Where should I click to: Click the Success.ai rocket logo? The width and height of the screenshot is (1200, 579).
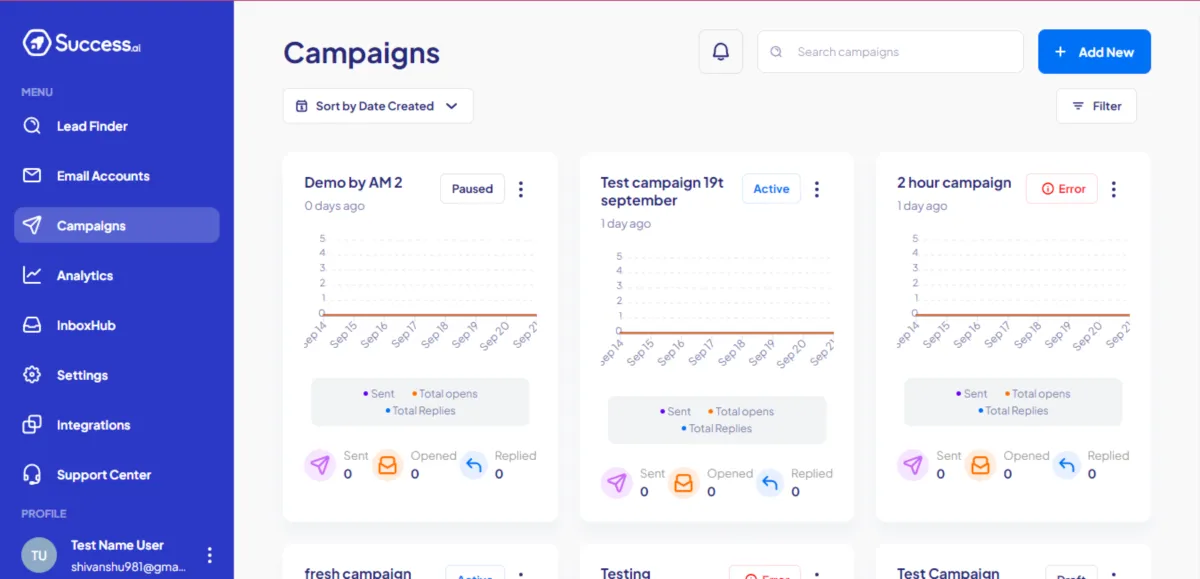[37, 42]
